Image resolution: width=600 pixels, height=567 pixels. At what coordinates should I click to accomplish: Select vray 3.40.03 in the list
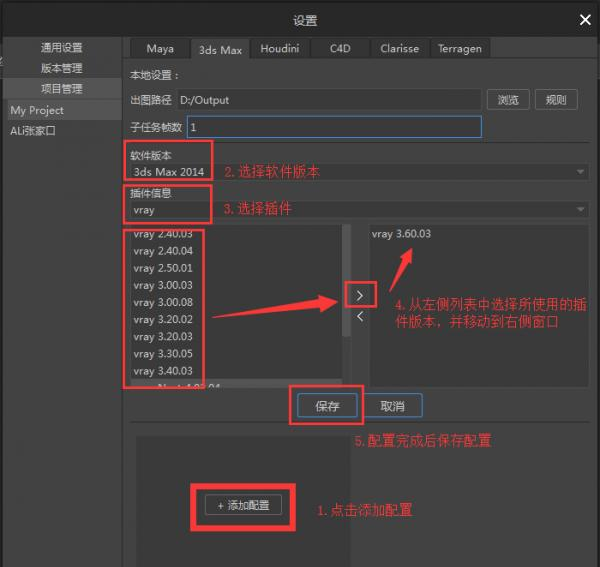tap(236, 371)
